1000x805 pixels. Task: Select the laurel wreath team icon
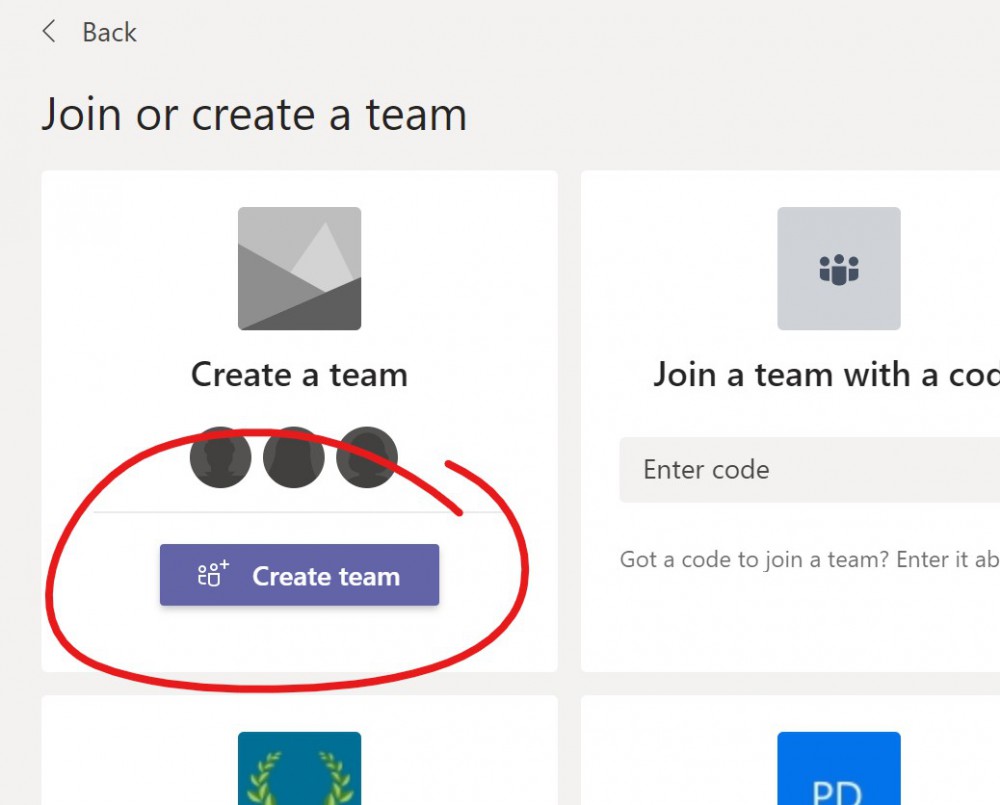coord(299,775)
